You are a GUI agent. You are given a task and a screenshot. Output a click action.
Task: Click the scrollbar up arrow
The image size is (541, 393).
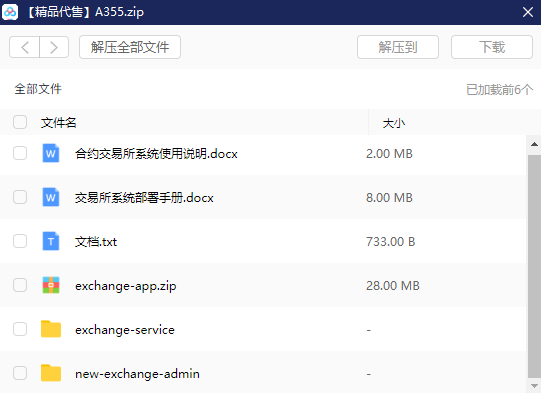(x=534, y=144)
